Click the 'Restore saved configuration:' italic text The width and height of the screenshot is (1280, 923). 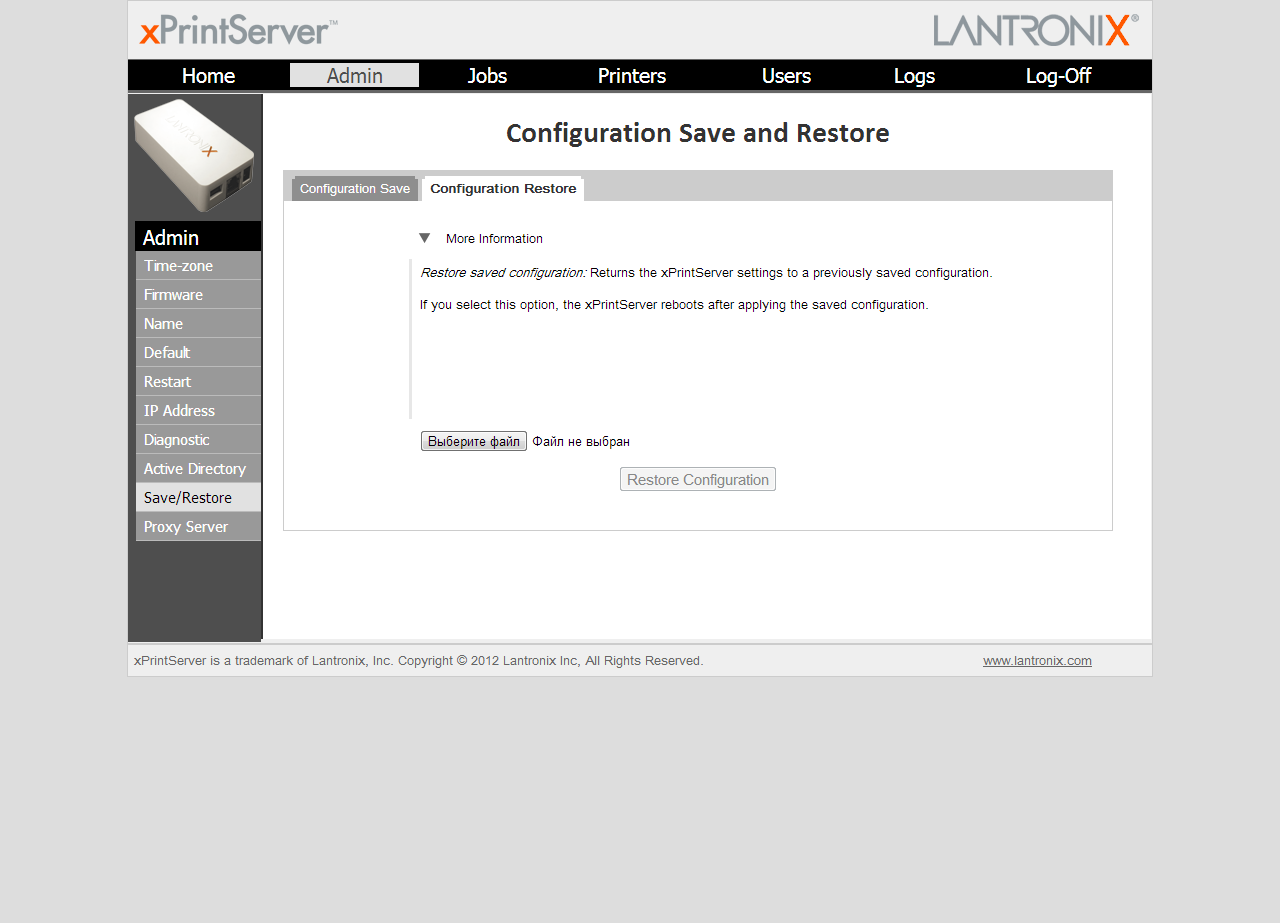503,273
